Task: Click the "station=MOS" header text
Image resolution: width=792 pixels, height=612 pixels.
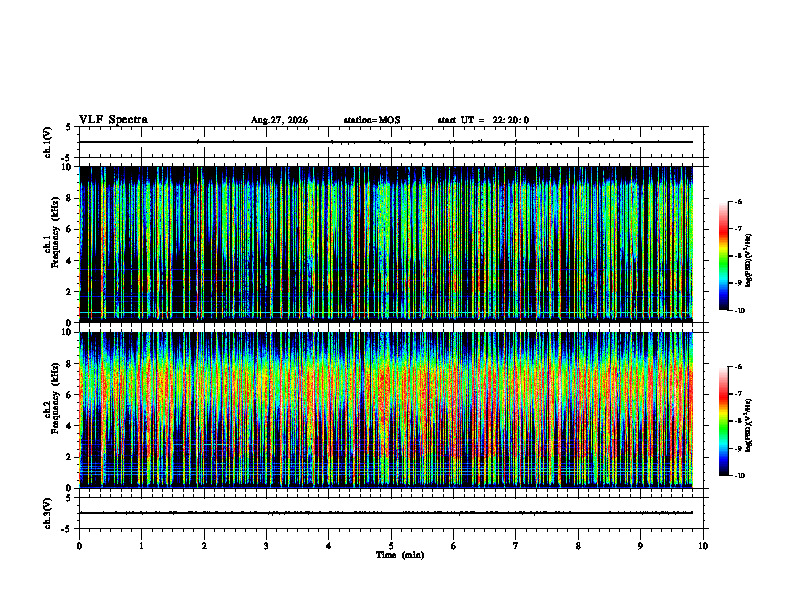Action: (x=372, y=120)
